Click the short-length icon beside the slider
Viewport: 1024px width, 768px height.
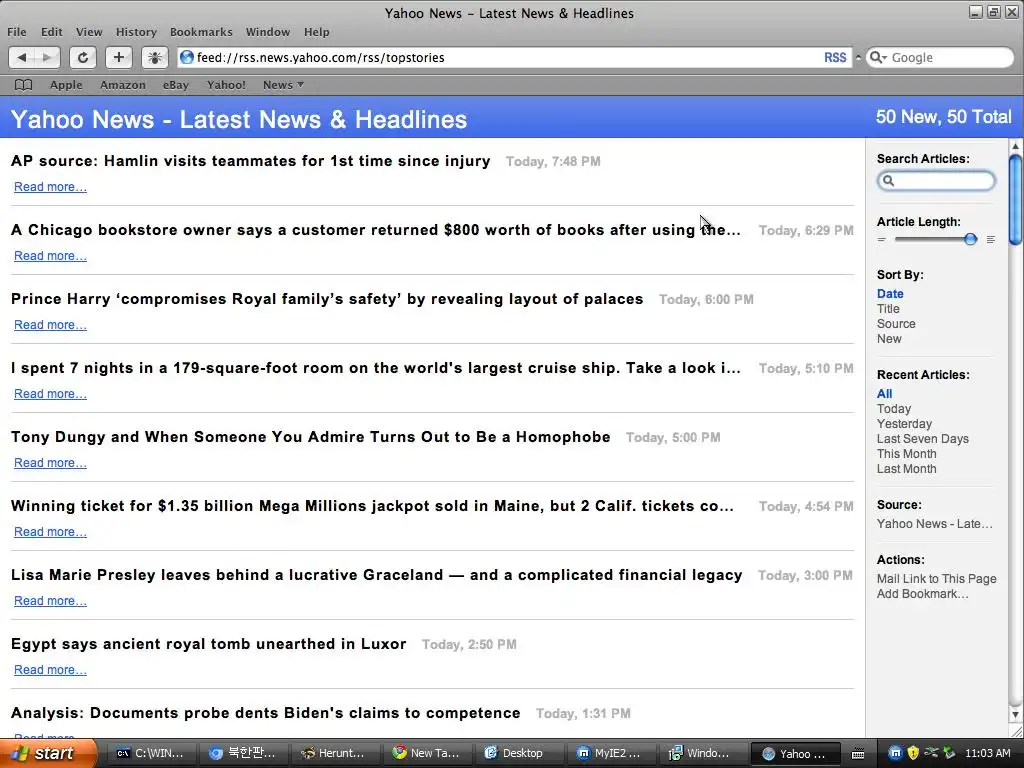(x=882, y=240)
